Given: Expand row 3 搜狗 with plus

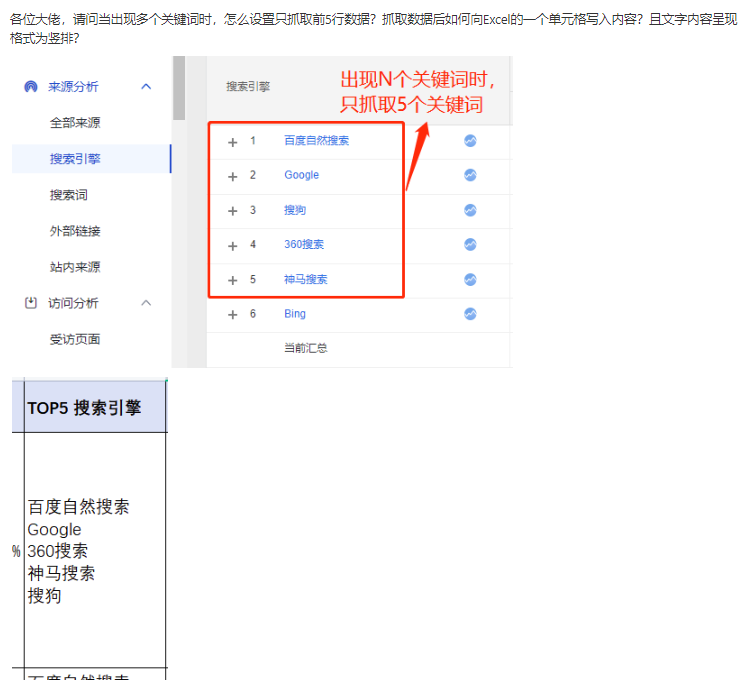Looking at the screenshot, I should [x=233, y=211].
